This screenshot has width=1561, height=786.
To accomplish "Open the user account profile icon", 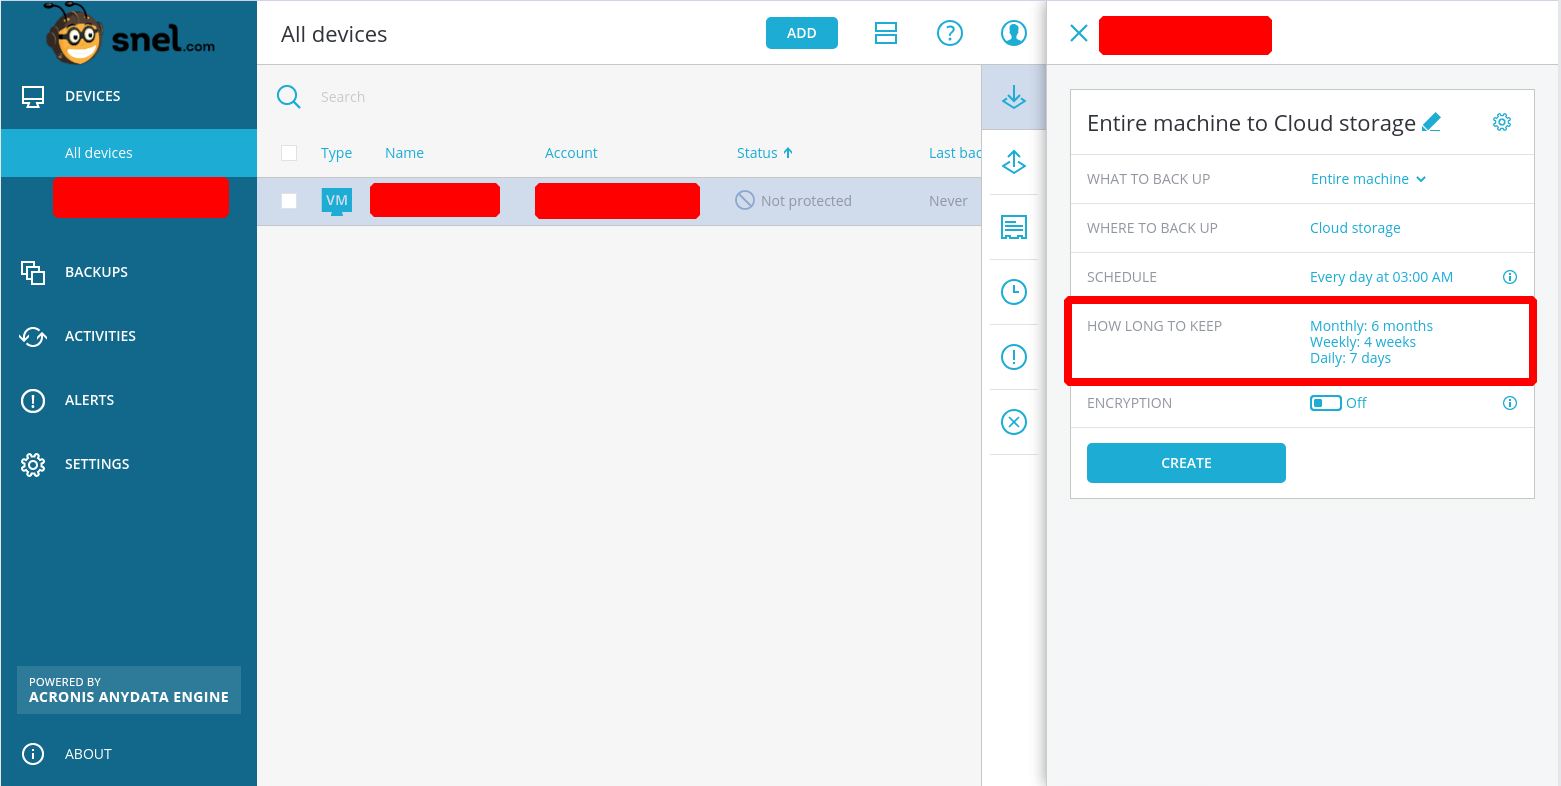I will (1013, 33).
